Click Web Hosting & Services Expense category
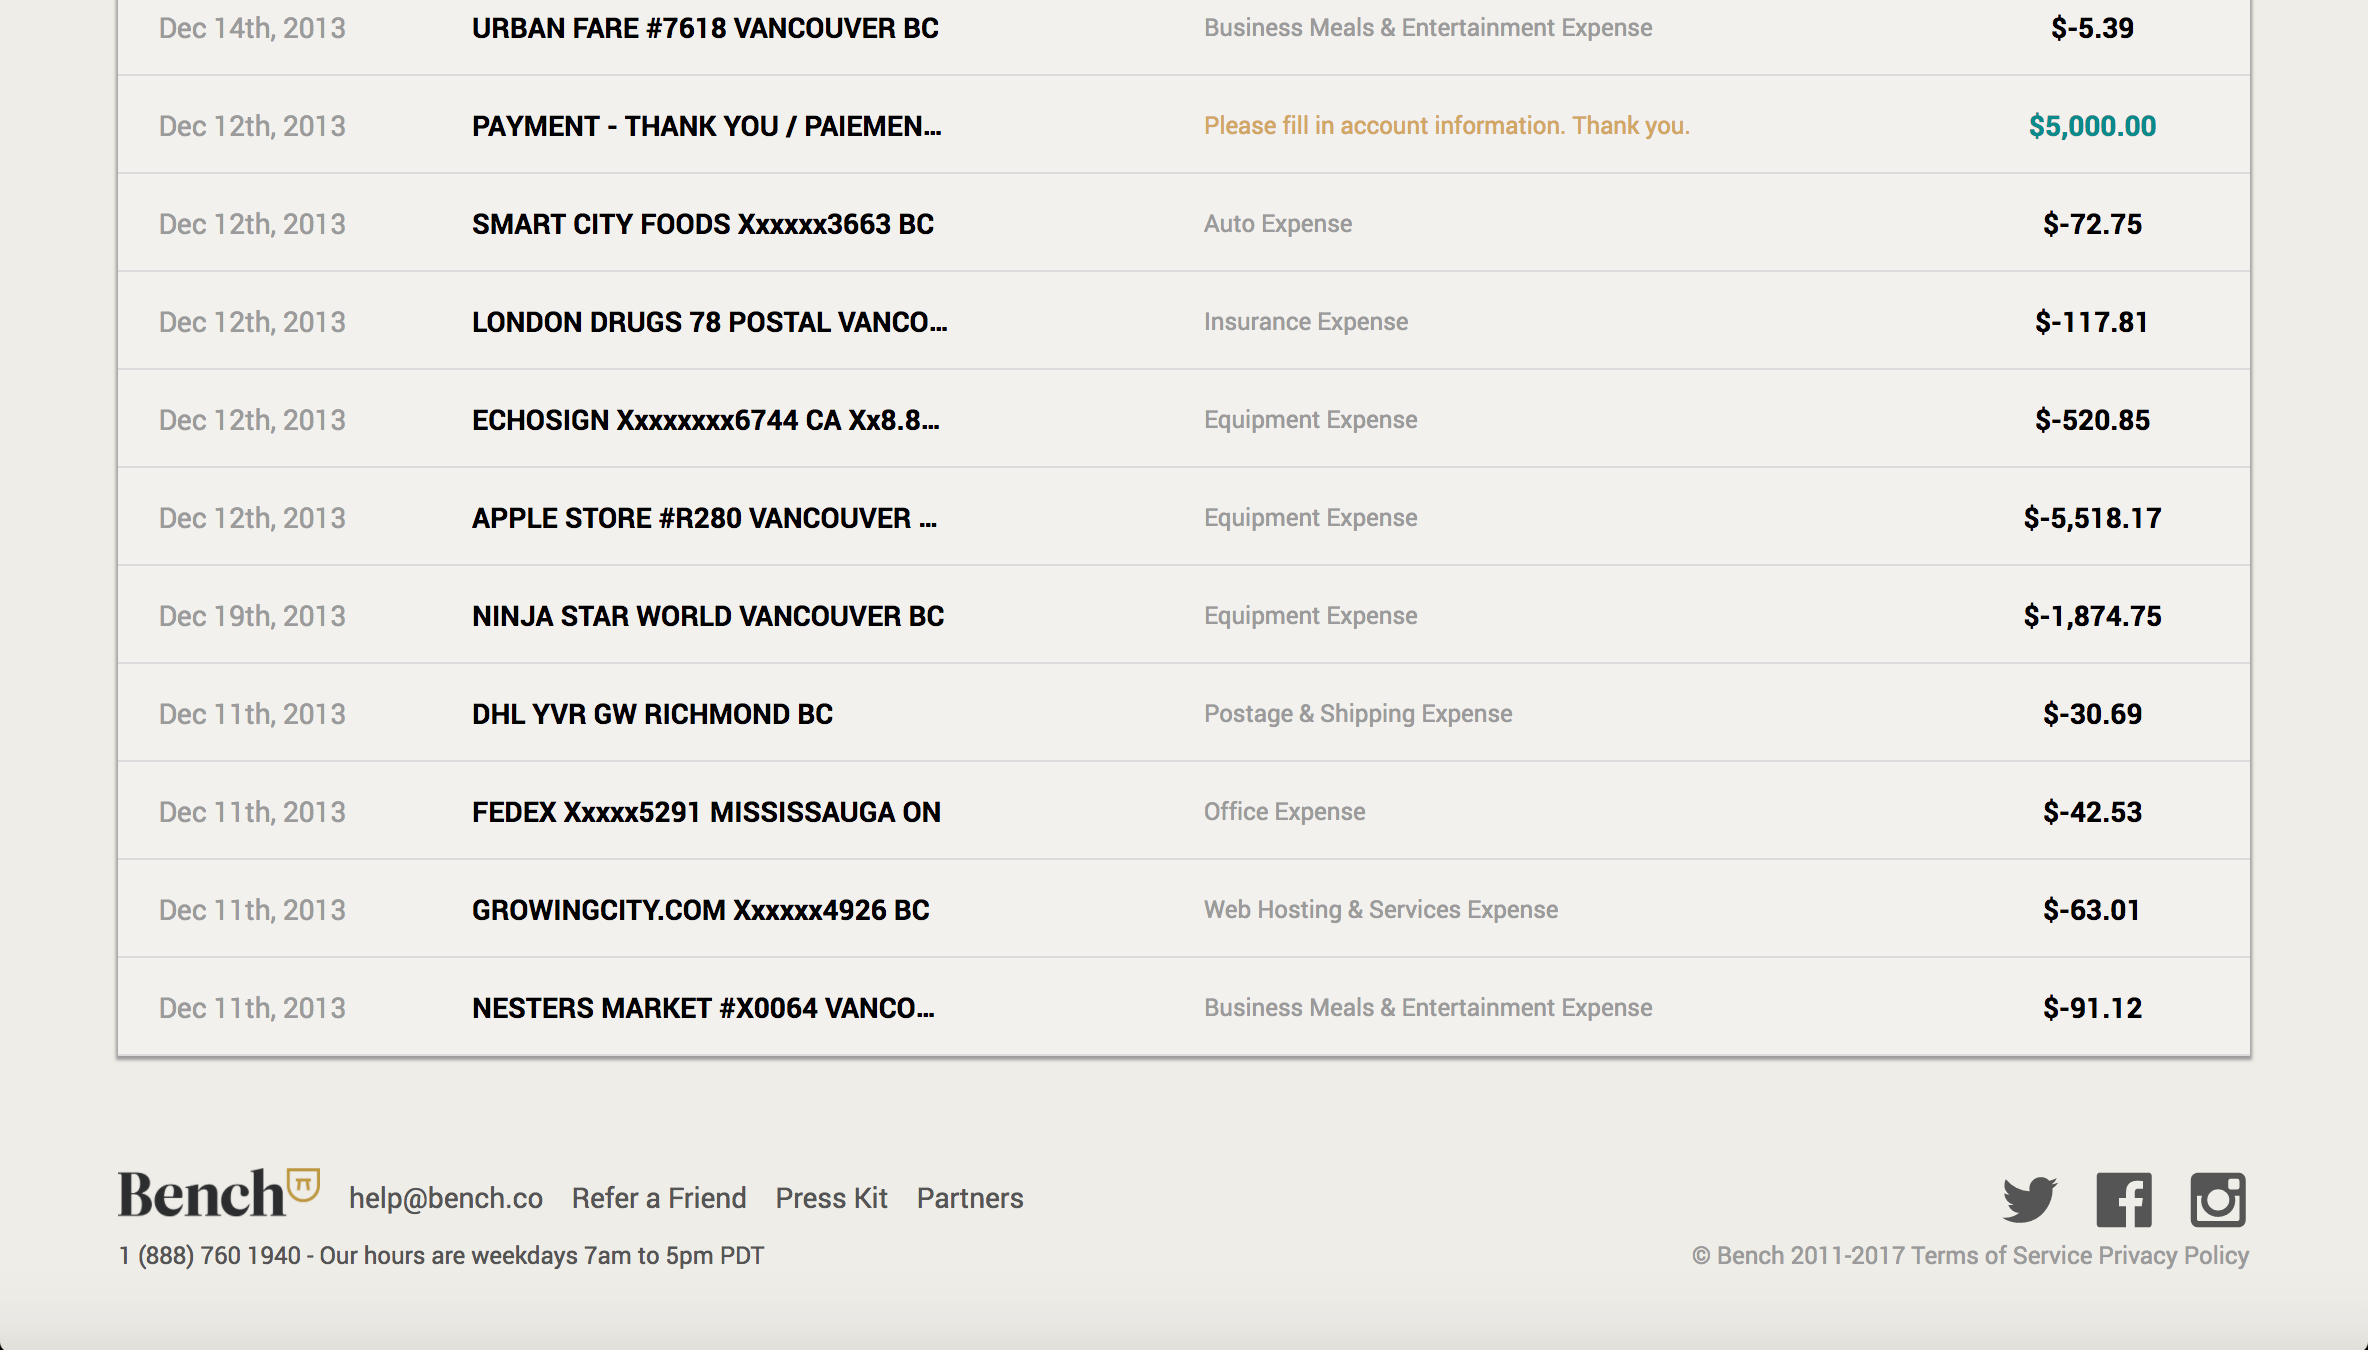Image resolution: width=2368 pixels, height=1350 pixels. 1380,910
